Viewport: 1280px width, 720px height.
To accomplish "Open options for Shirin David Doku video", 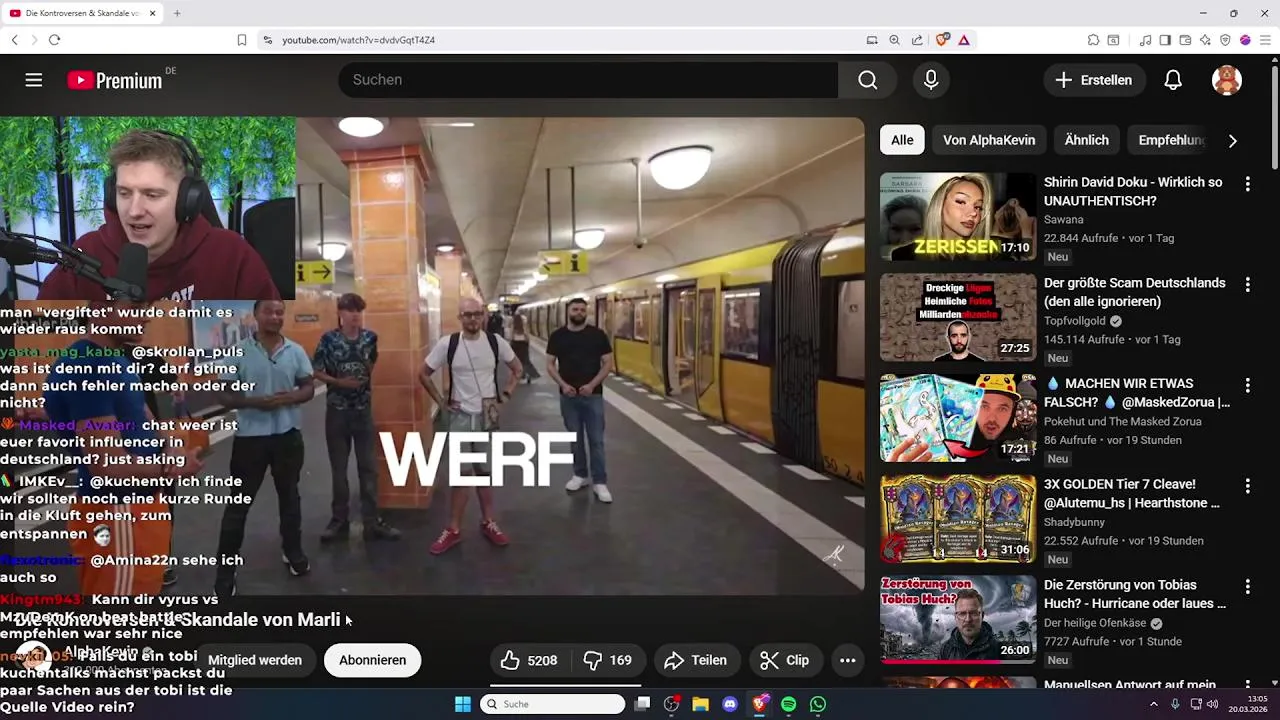I will click(1247, 184).
